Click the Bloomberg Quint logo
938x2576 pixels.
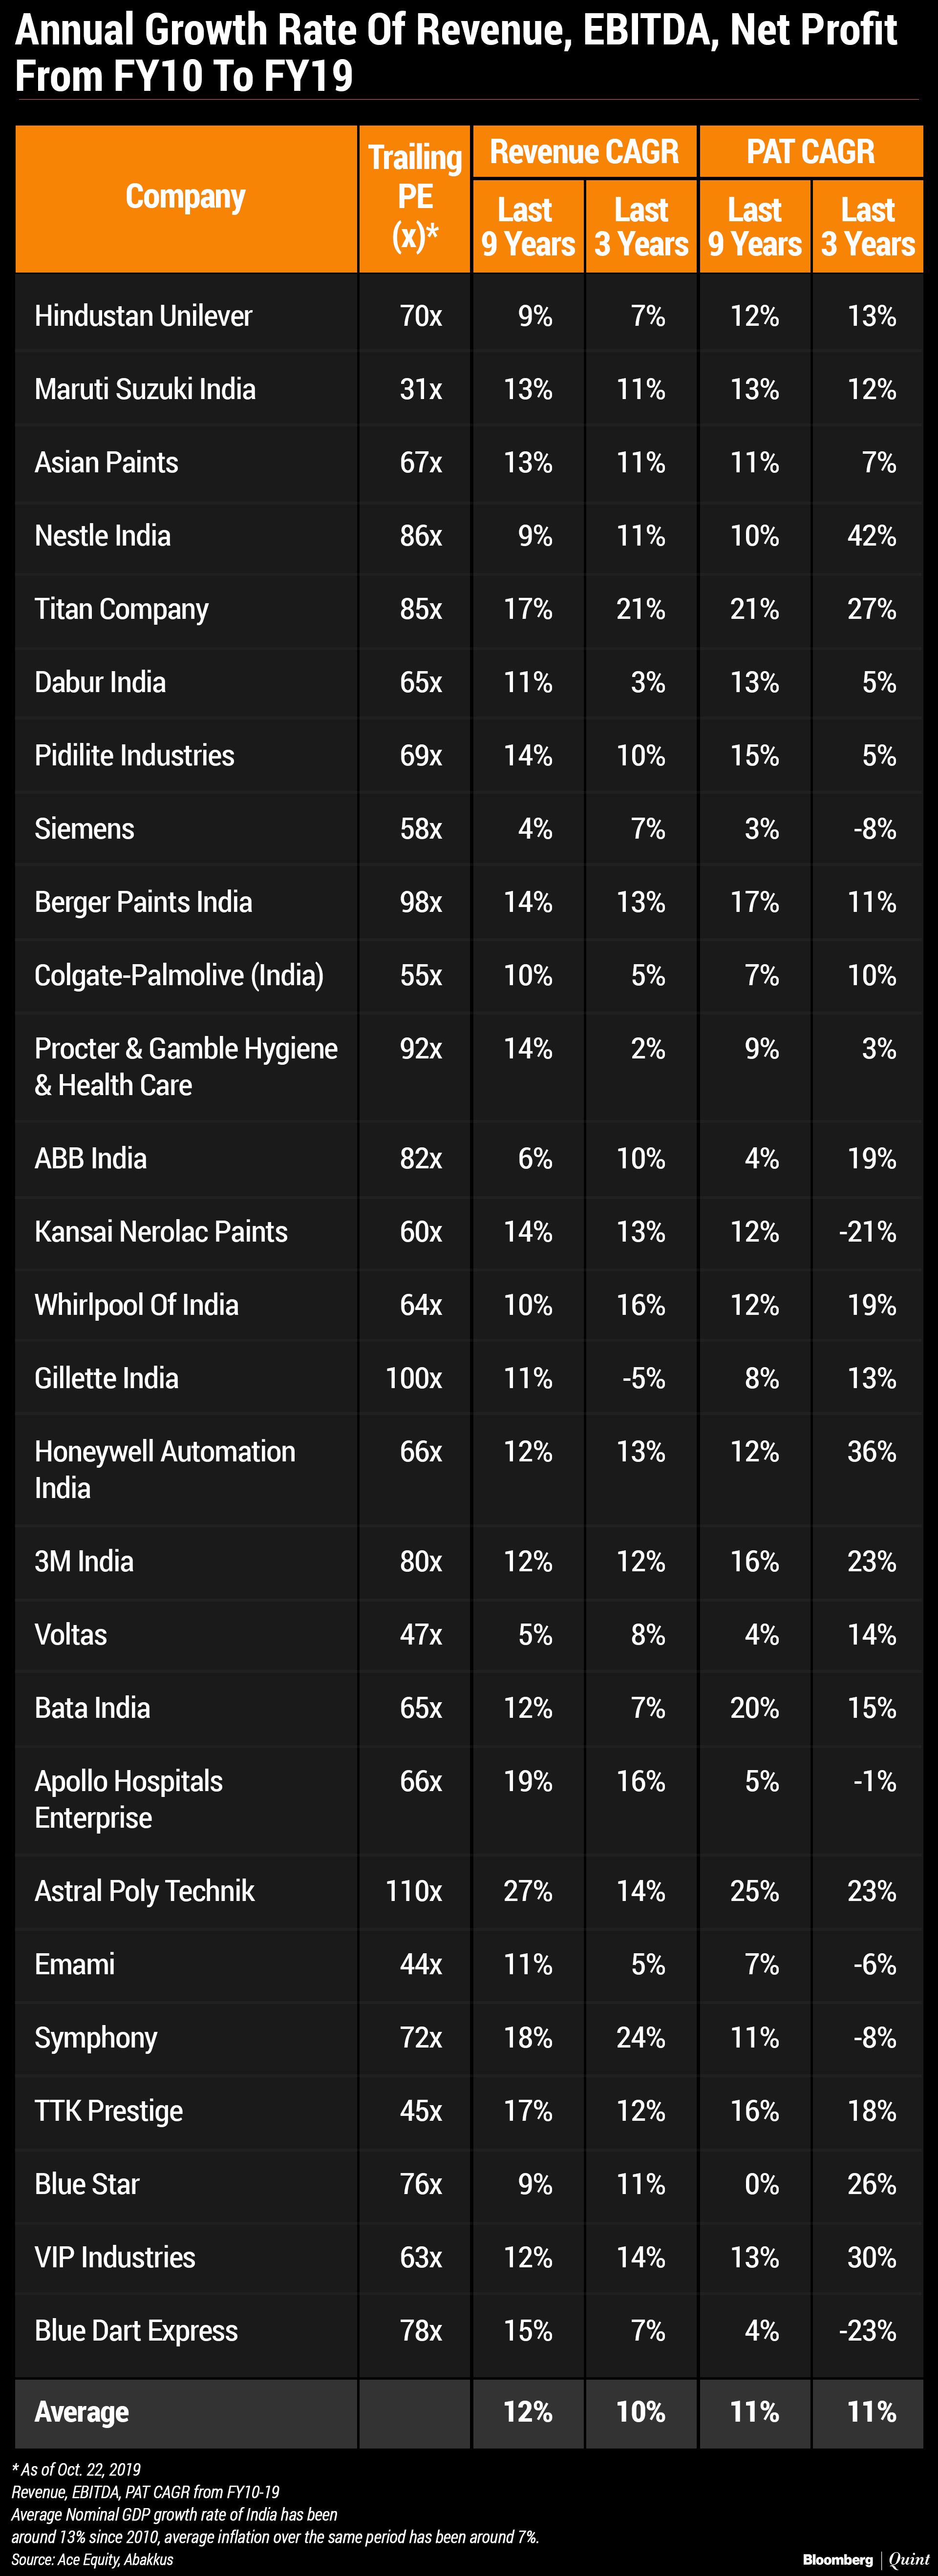coord(866,2559)
